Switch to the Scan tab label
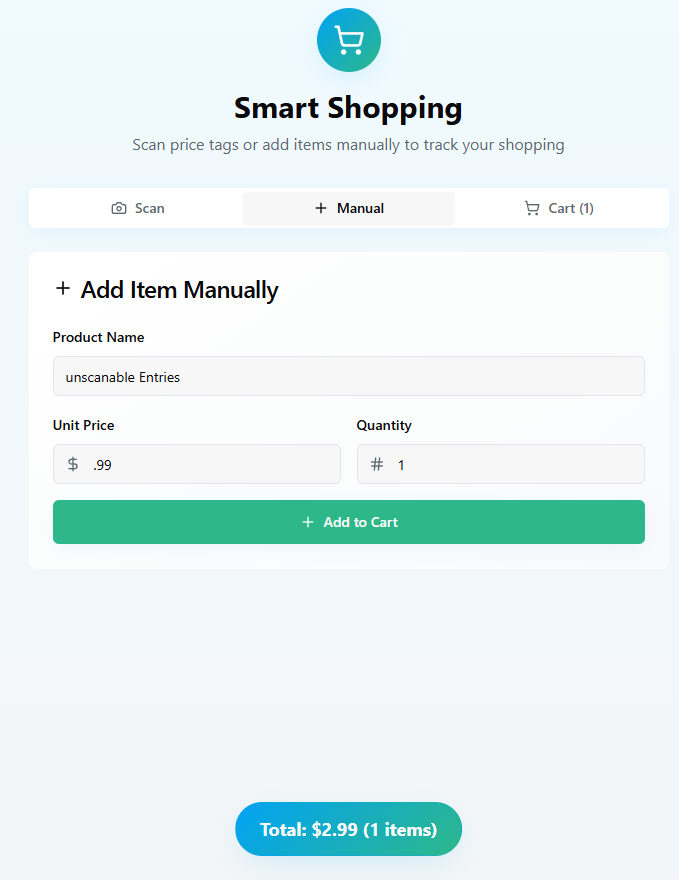 (150, 208)
